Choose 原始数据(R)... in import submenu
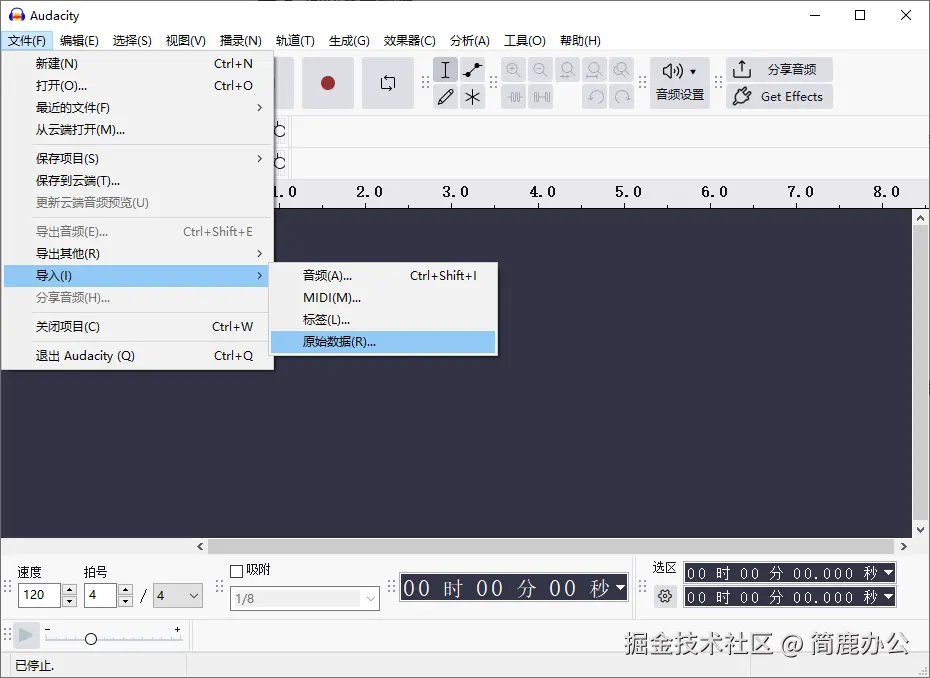Screen dimensions: 930x678 [x=383, y=342]
